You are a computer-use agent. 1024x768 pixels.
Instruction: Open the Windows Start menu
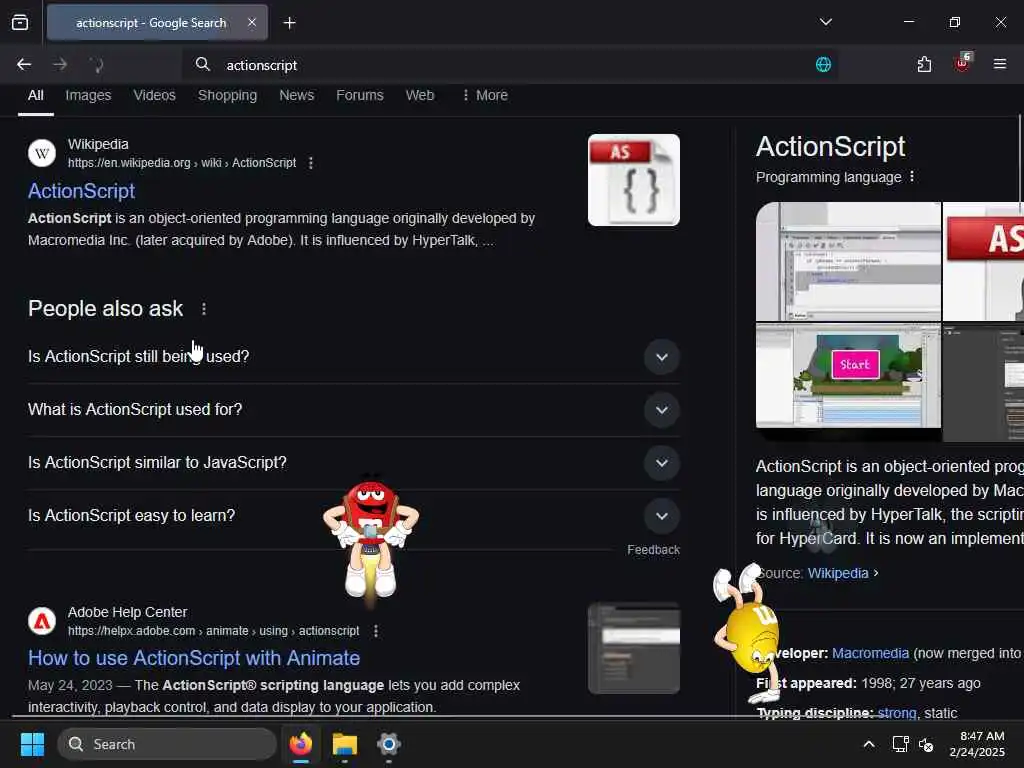tap(32, 744)
